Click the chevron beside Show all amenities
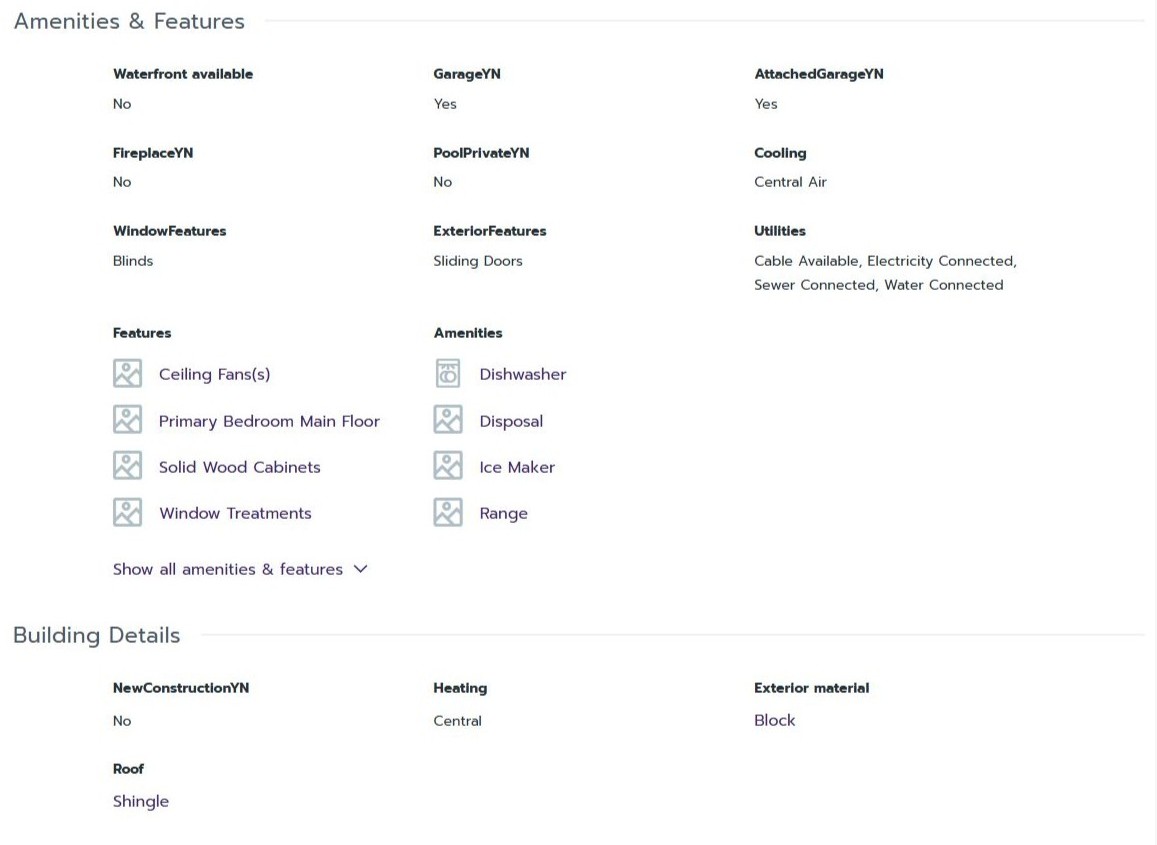Viewport: 1157px width, 845px height. click(361, 569)
